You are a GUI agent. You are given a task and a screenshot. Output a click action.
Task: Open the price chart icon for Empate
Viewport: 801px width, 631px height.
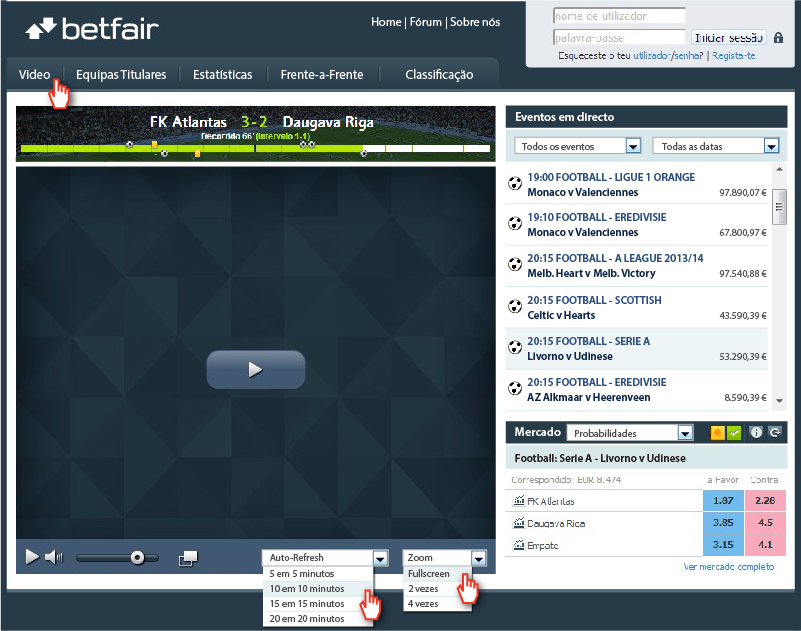point(519,545)
